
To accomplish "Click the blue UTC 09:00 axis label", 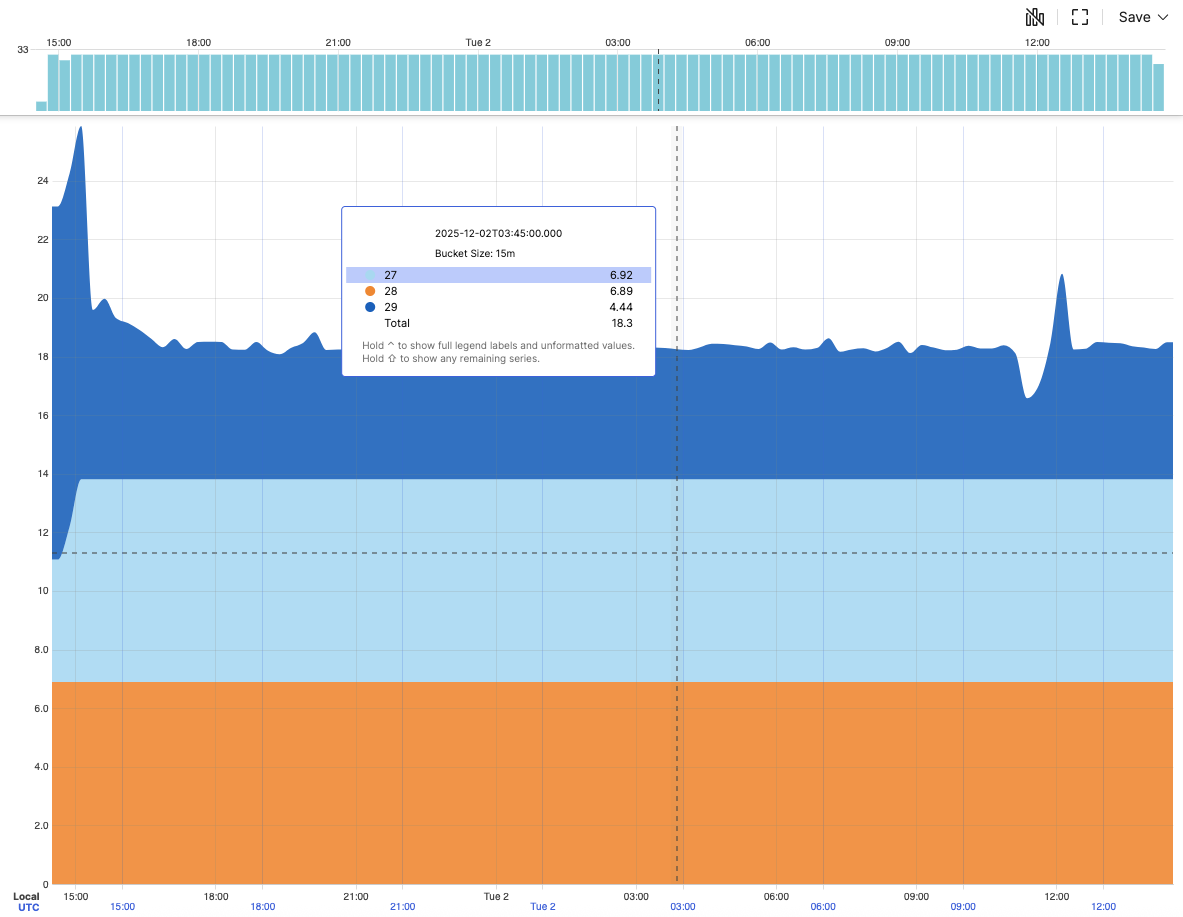I will pos(963,907).
